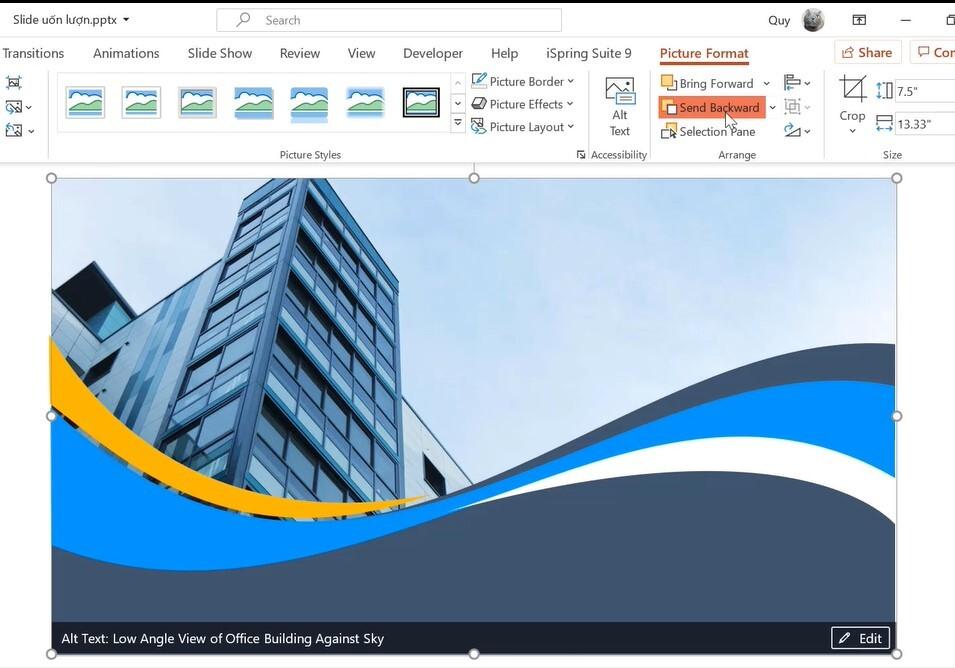The height and width of the screenshot is (668, 955).
Task: Open the Rotate objects menu icon
Action: pos(797,130)
